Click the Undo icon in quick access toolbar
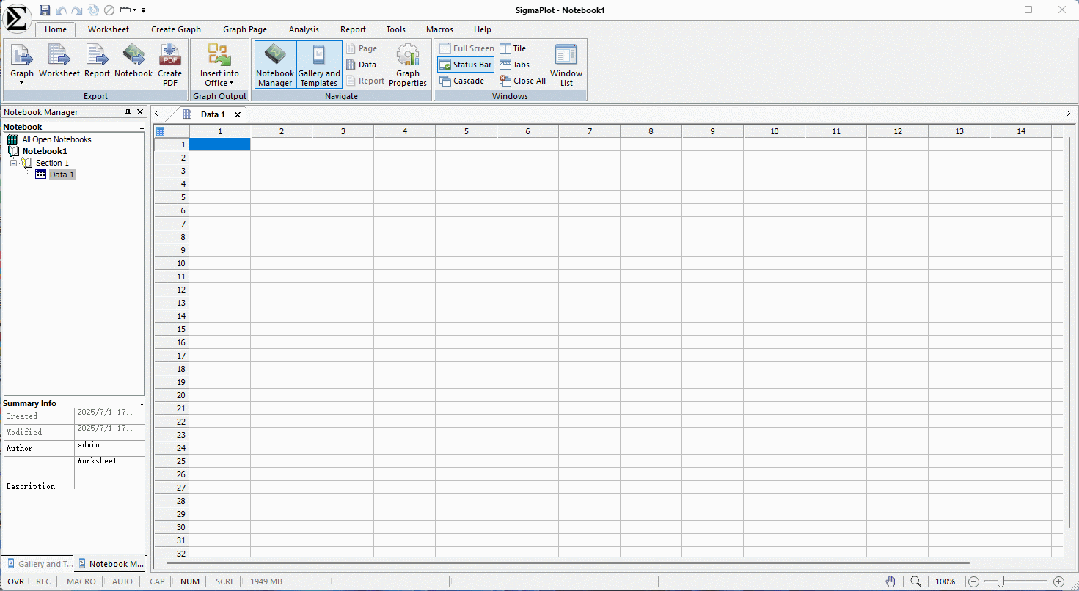Screen dimensions: 1079x591 [x=61, y=10]
